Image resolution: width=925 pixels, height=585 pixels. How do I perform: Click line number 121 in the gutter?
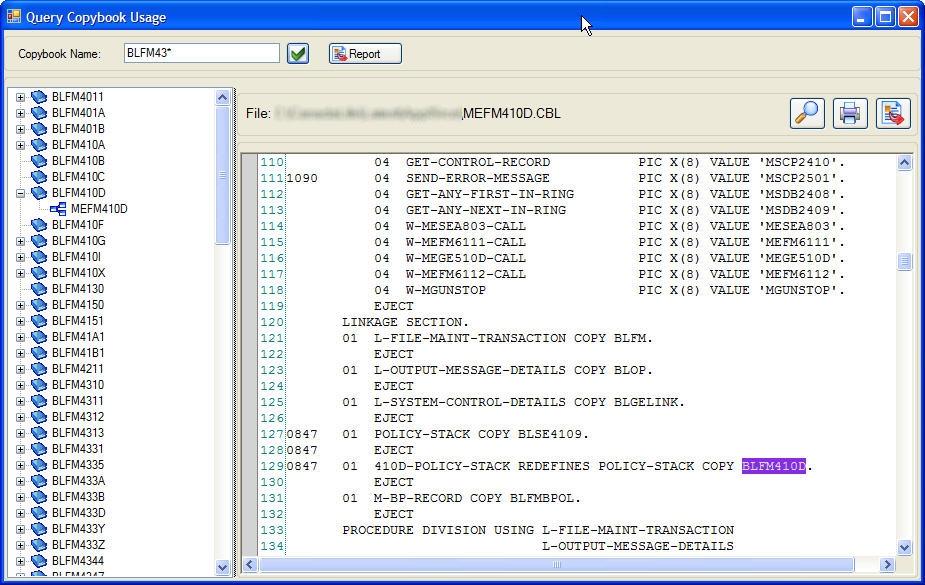pyautogui.click(x=272, y=338)
